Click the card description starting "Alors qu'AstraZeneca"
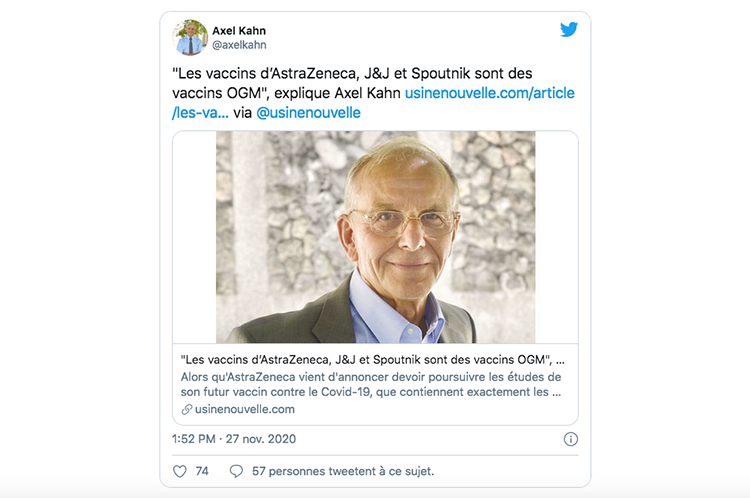The width and height of the screenshot is (750, 498). [x=371, y=384]
